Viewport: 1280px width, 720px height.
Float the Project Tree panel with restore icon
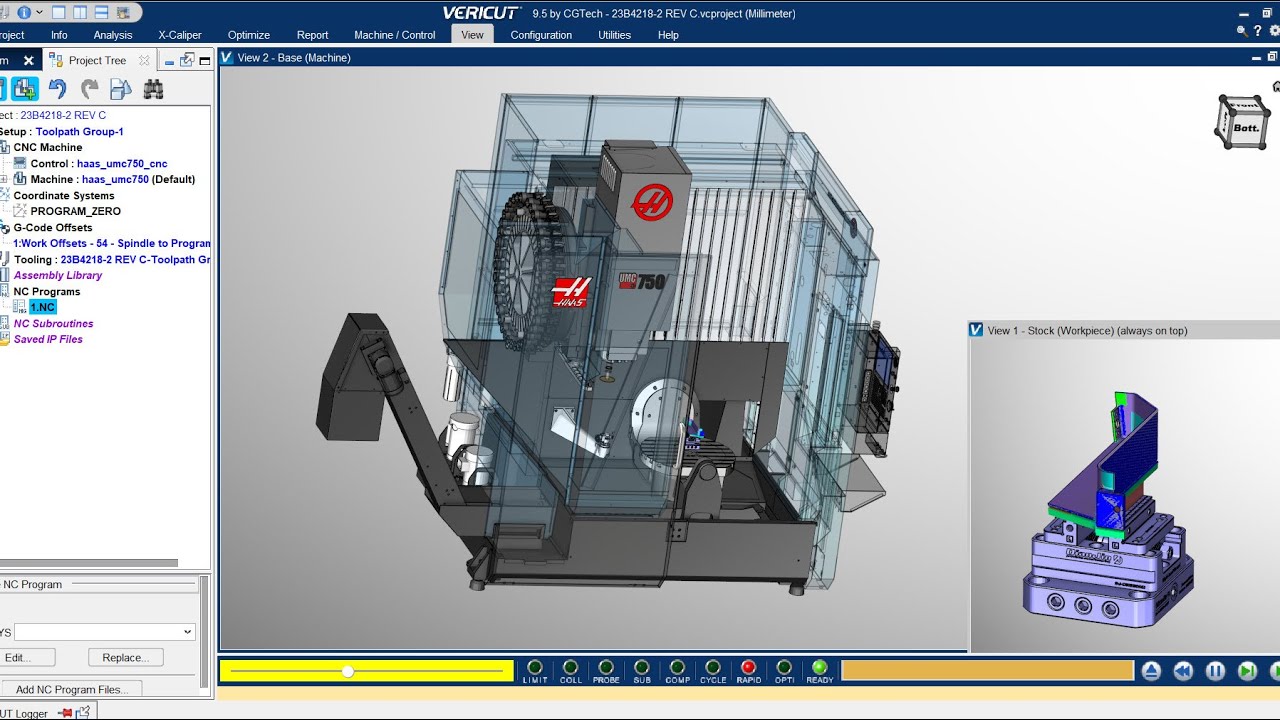[187, 60]
